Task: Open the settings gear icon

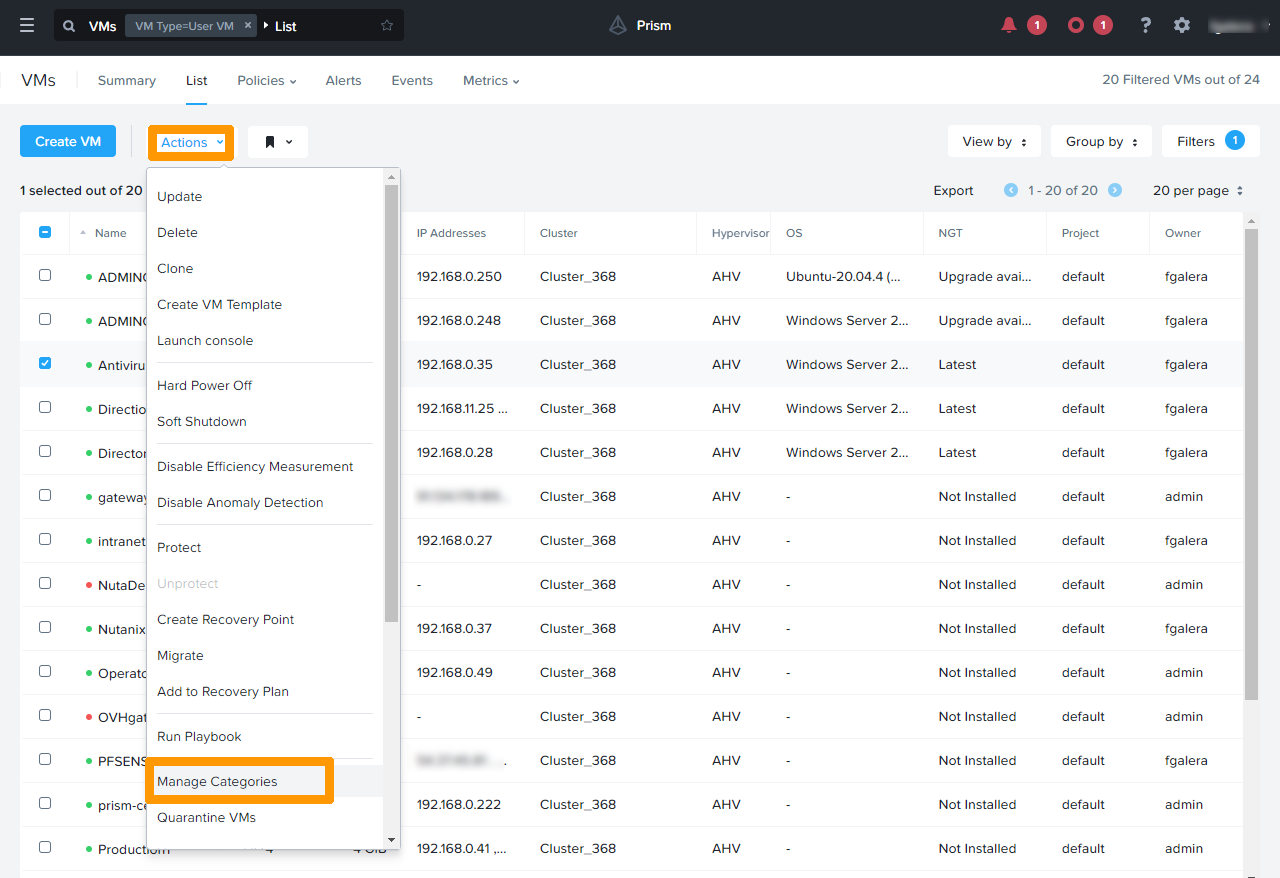Action: (x=1182, y=25)
